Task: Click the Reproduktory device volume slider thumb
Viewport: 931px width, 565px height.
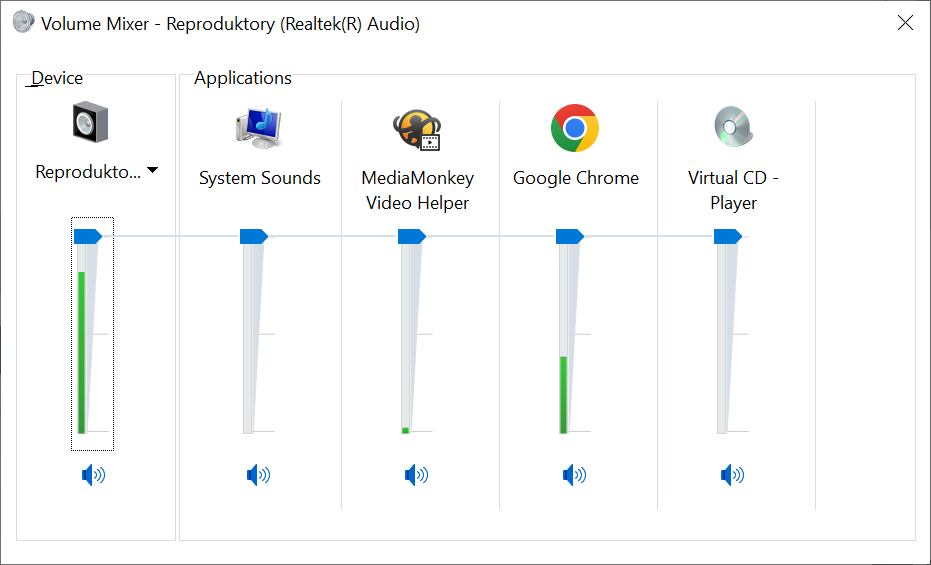Action: (88, 236)
